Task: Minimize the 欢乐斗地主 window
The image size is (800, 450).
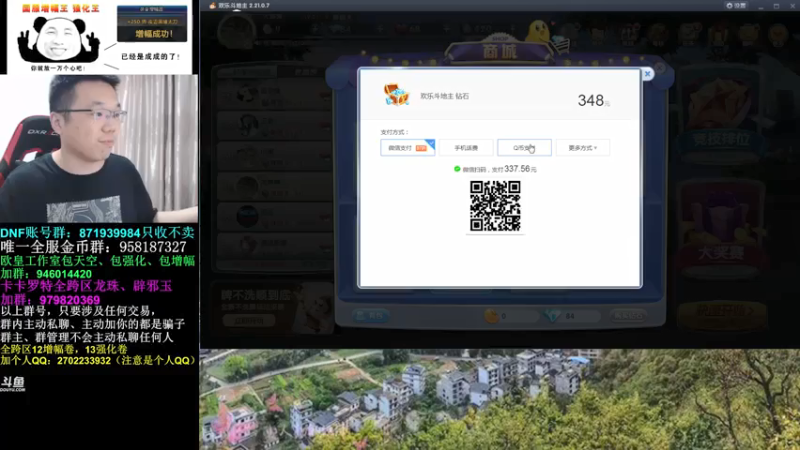Action: [x=761, y=6]
